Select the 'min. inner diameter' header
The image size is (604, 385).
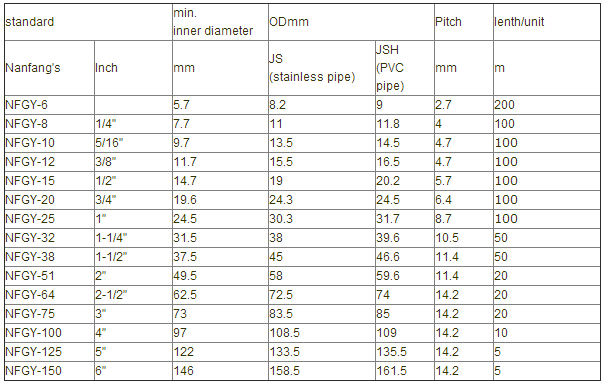[x=220, y=22]
